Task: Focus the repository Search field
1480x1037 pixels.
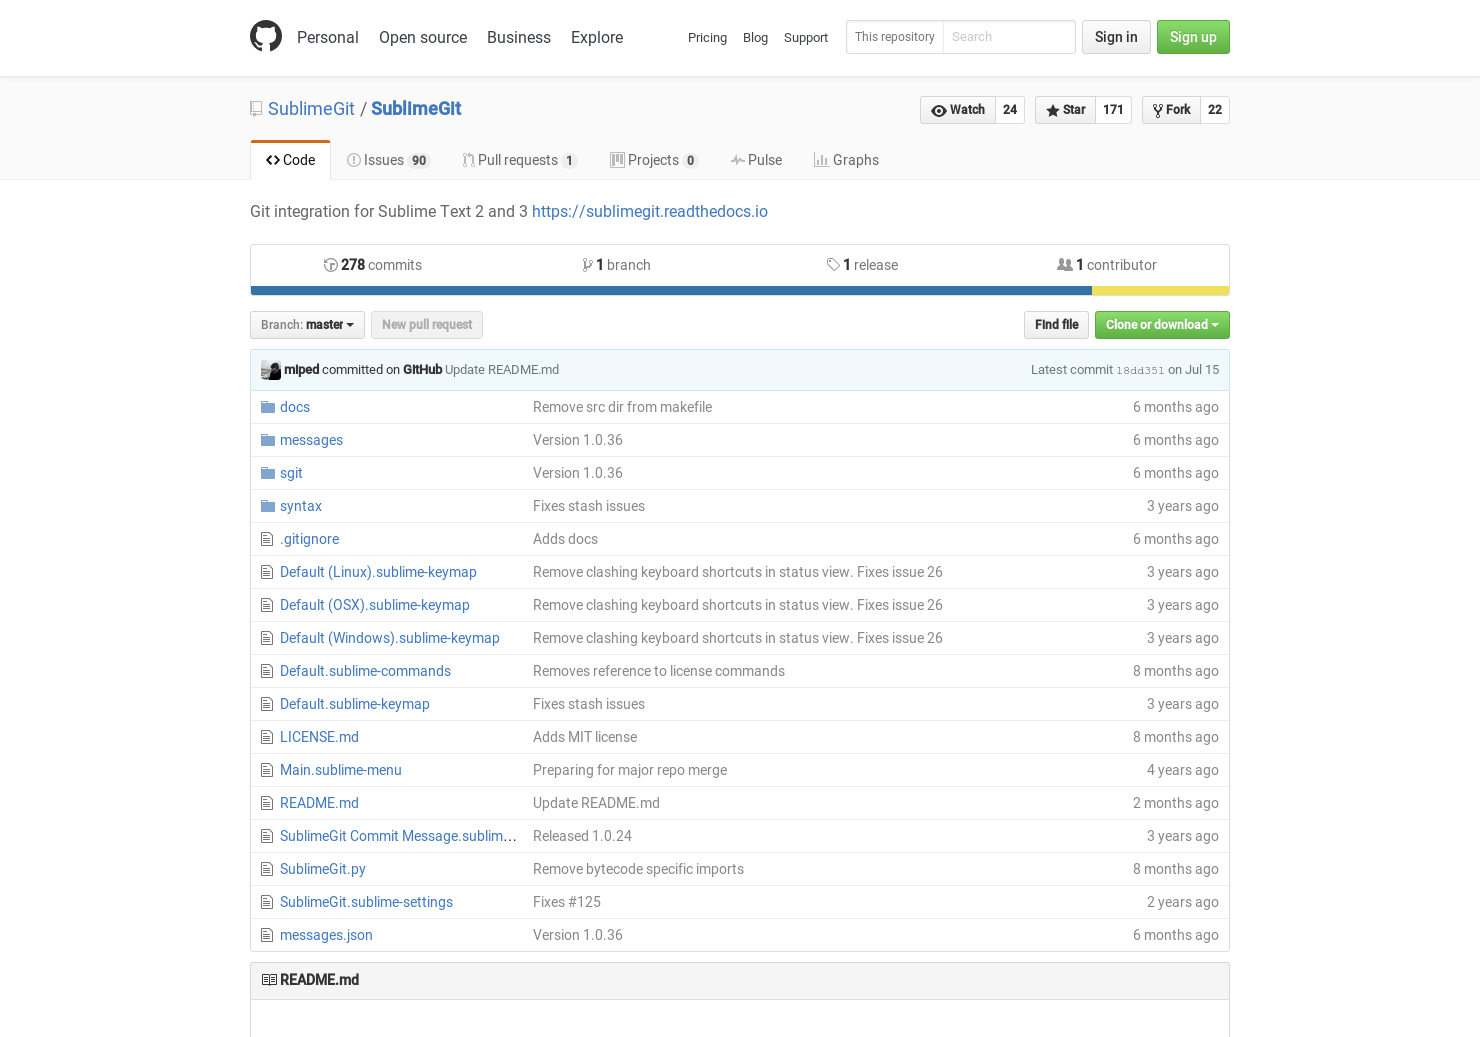Action: 1008,37
